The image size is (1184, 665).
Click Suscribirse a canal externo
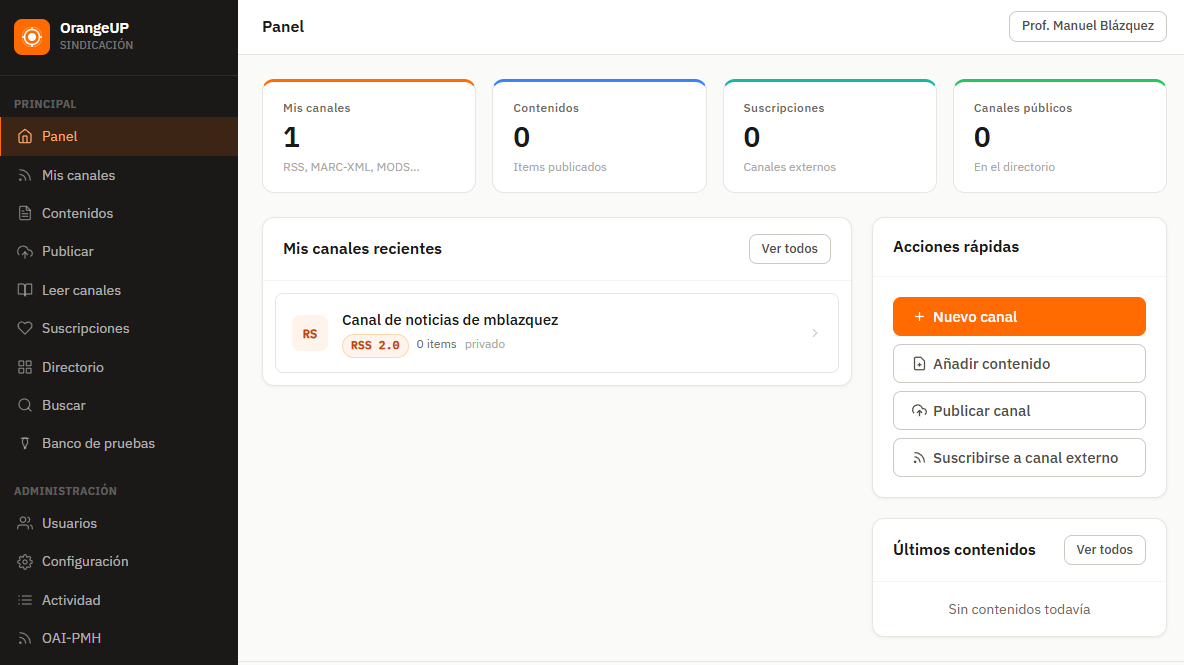(1019, 457)
